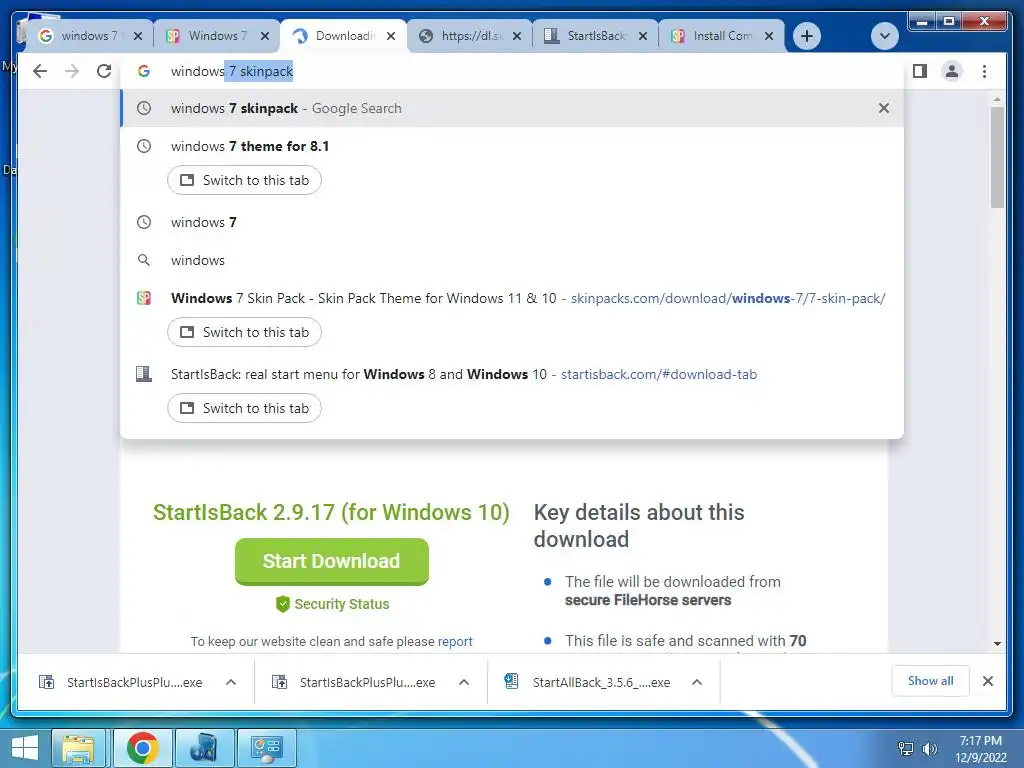The width and height of the screenshot is (1024, 768).
Task: Close the Install Com tab
Action: (769, 36)
